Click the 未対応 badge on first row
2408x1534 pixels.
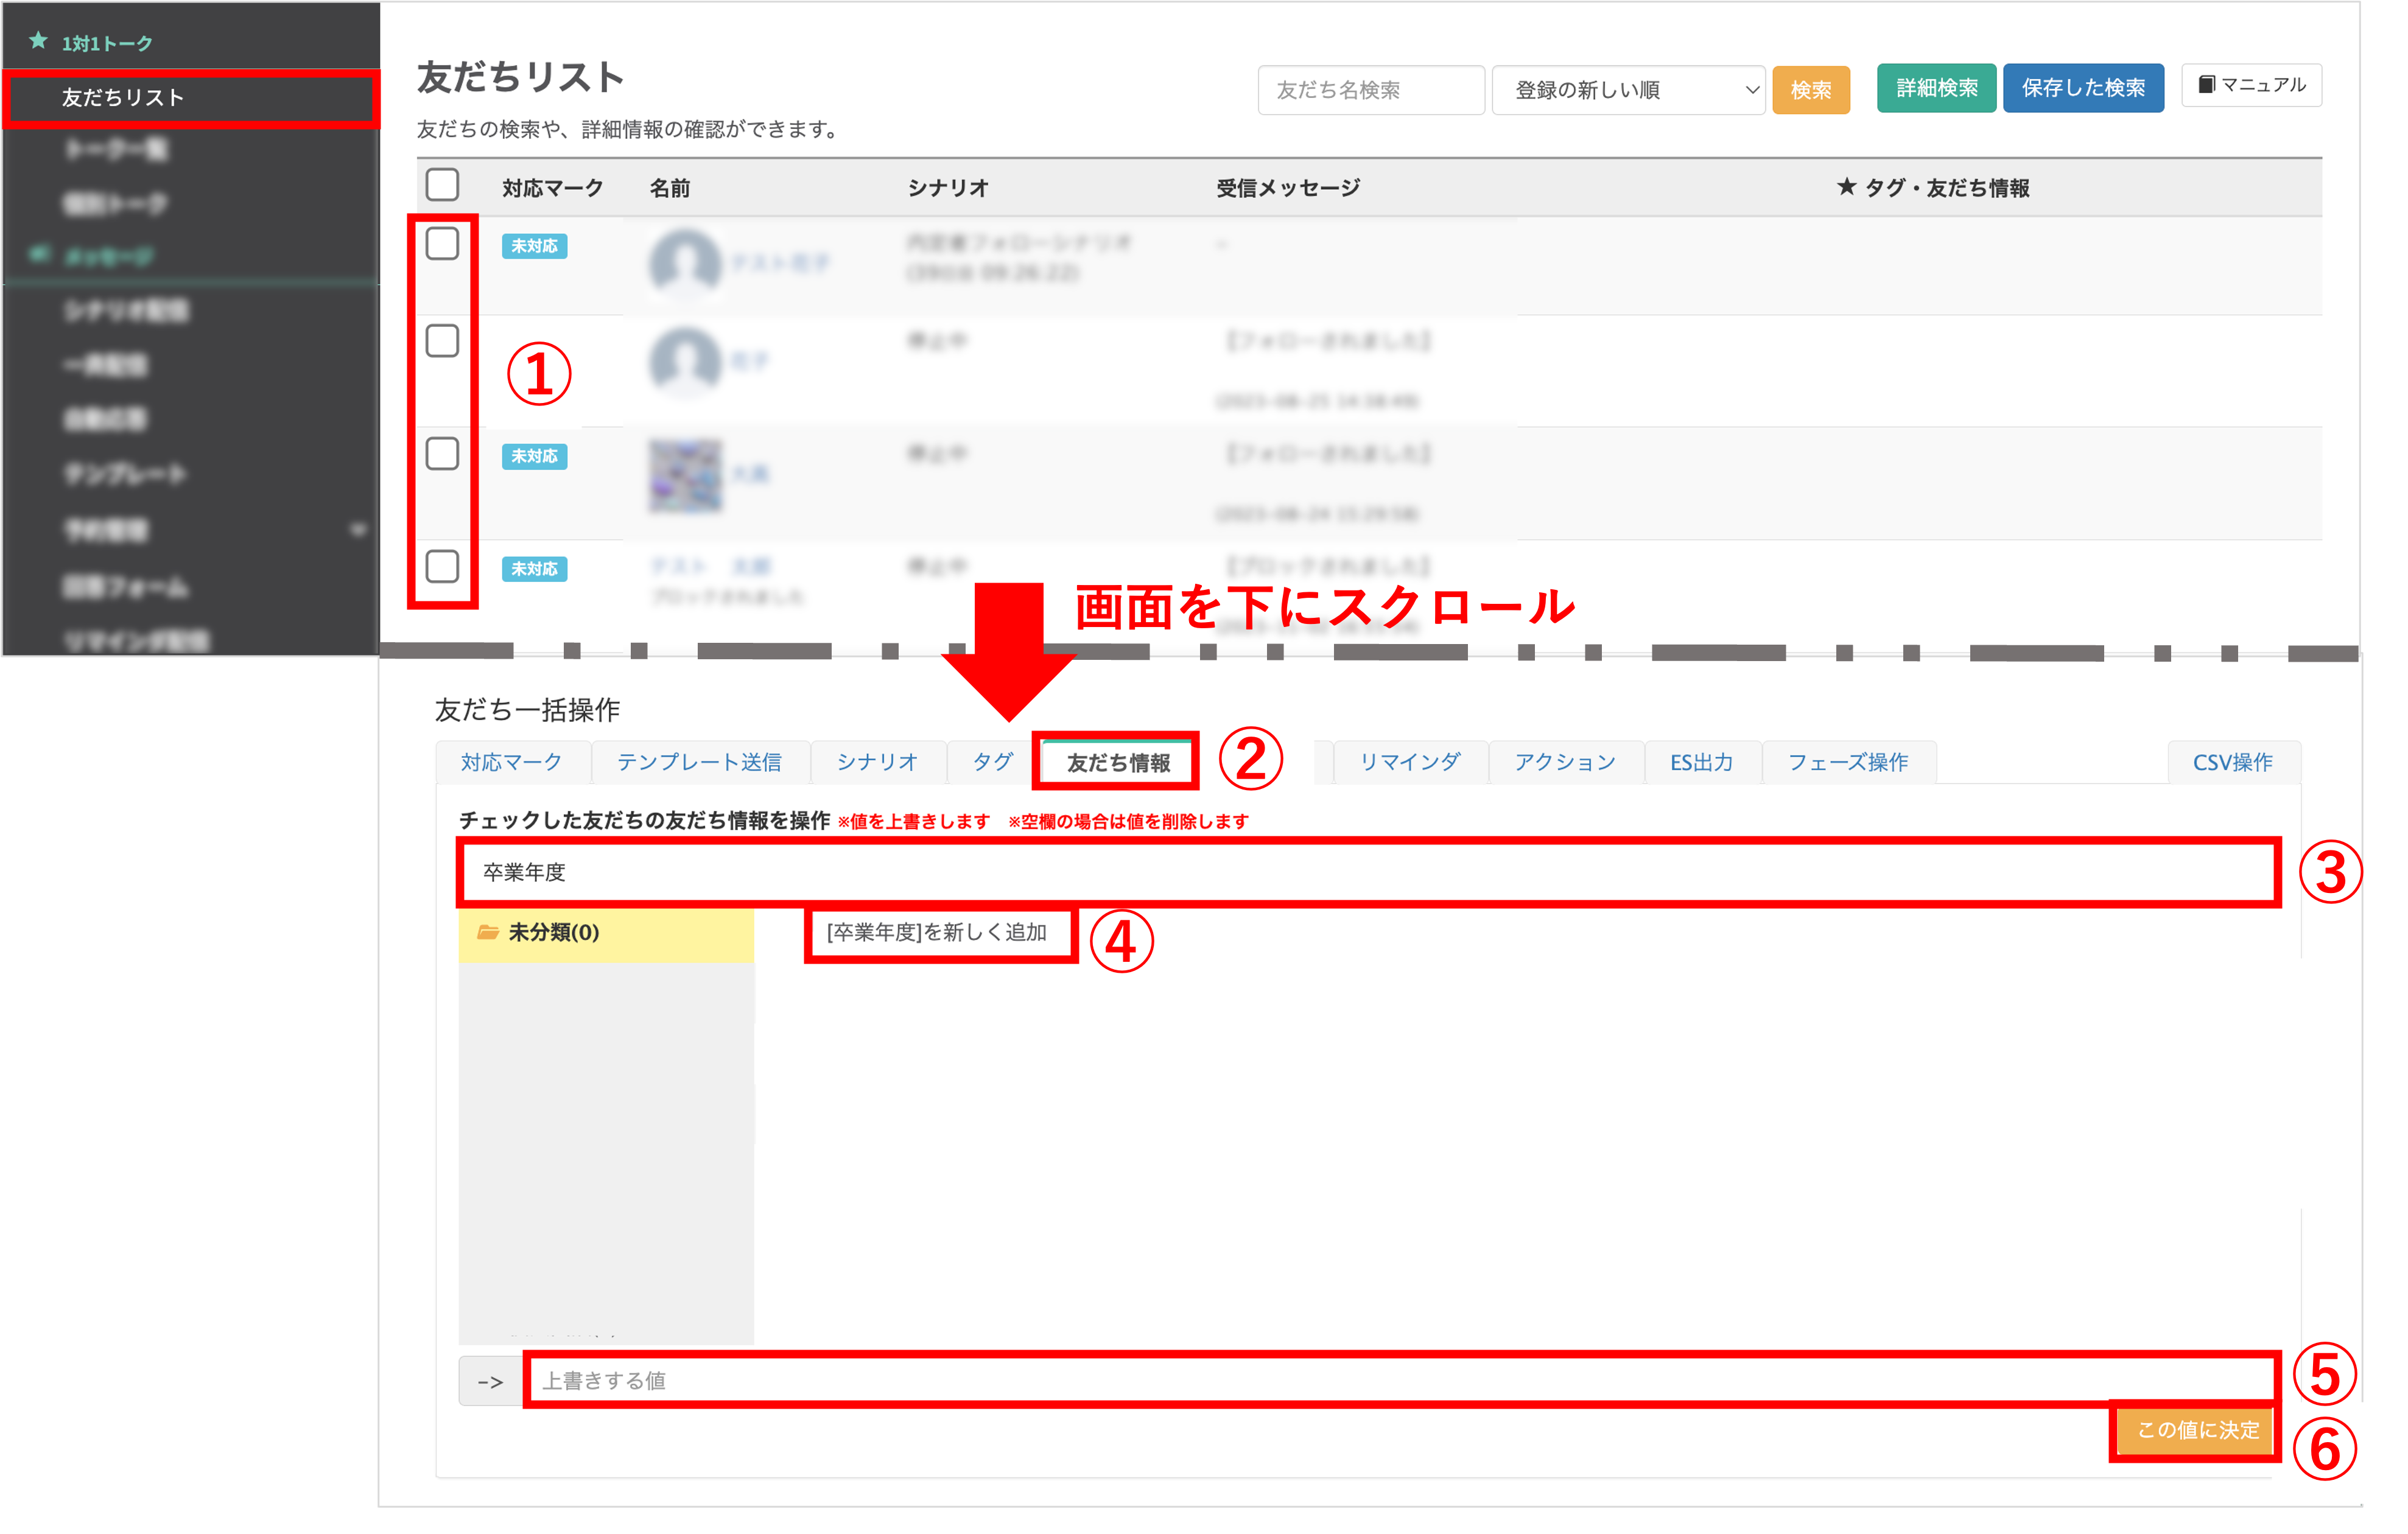tap(534, 246)
